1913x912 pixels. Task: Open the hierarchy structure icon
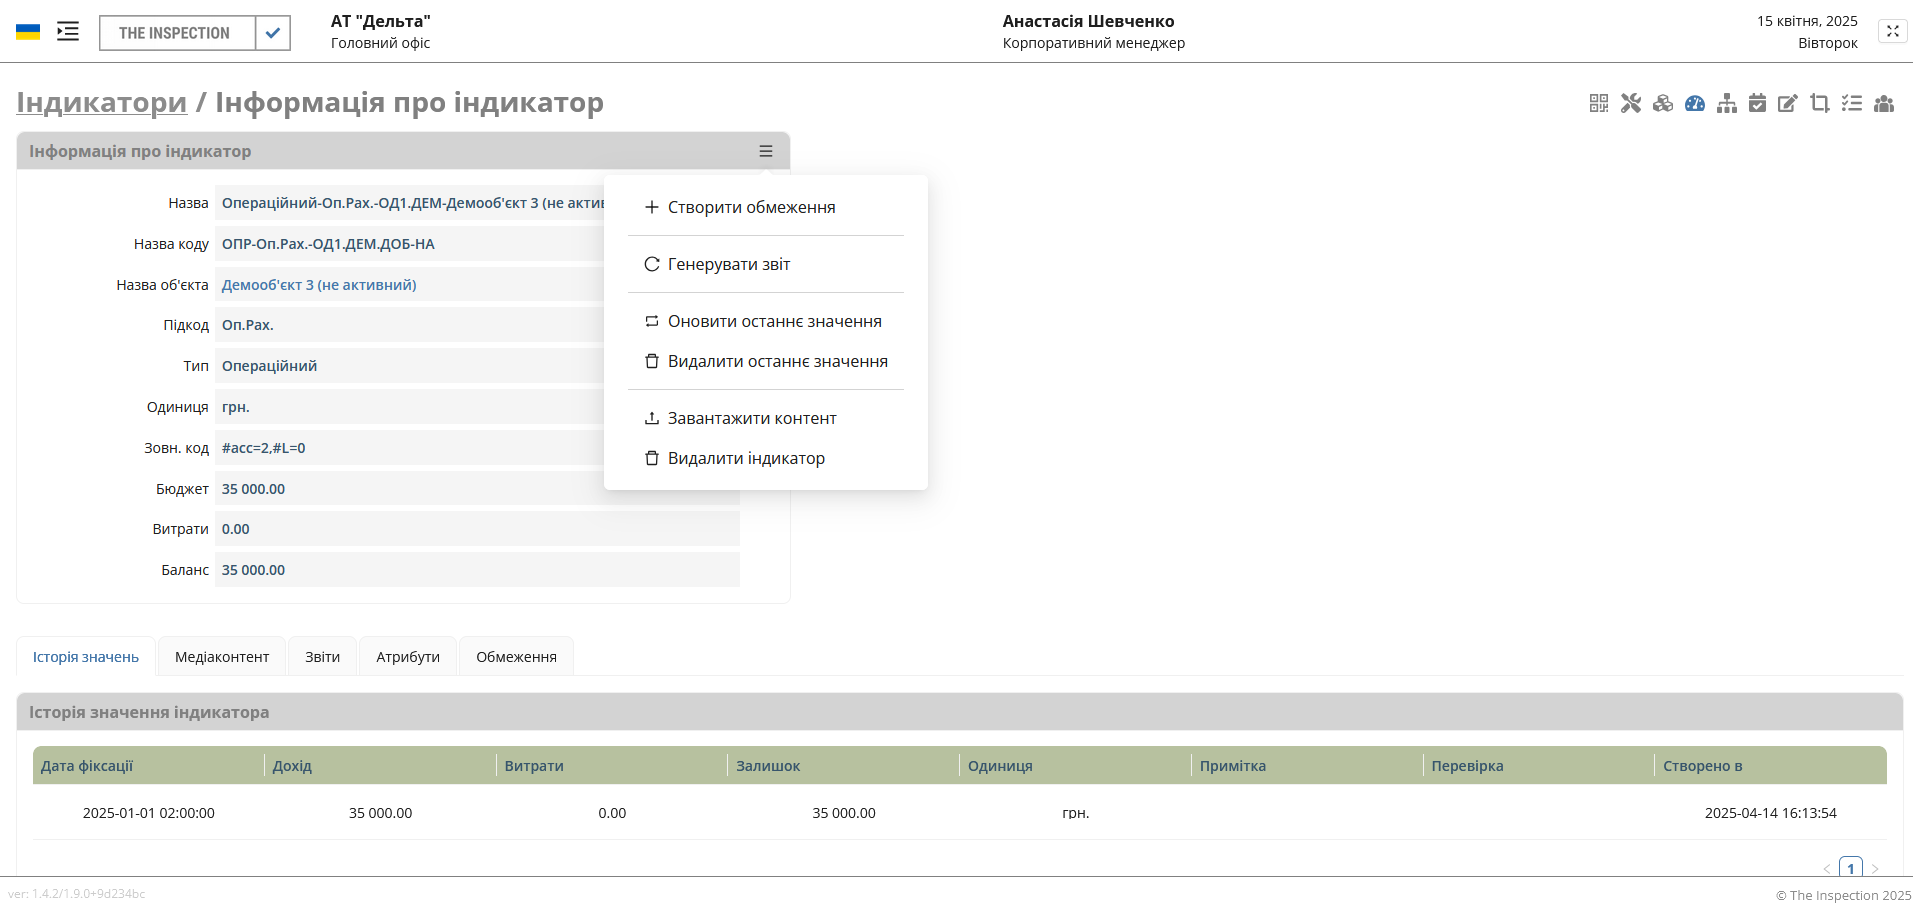click(1727, 103)
